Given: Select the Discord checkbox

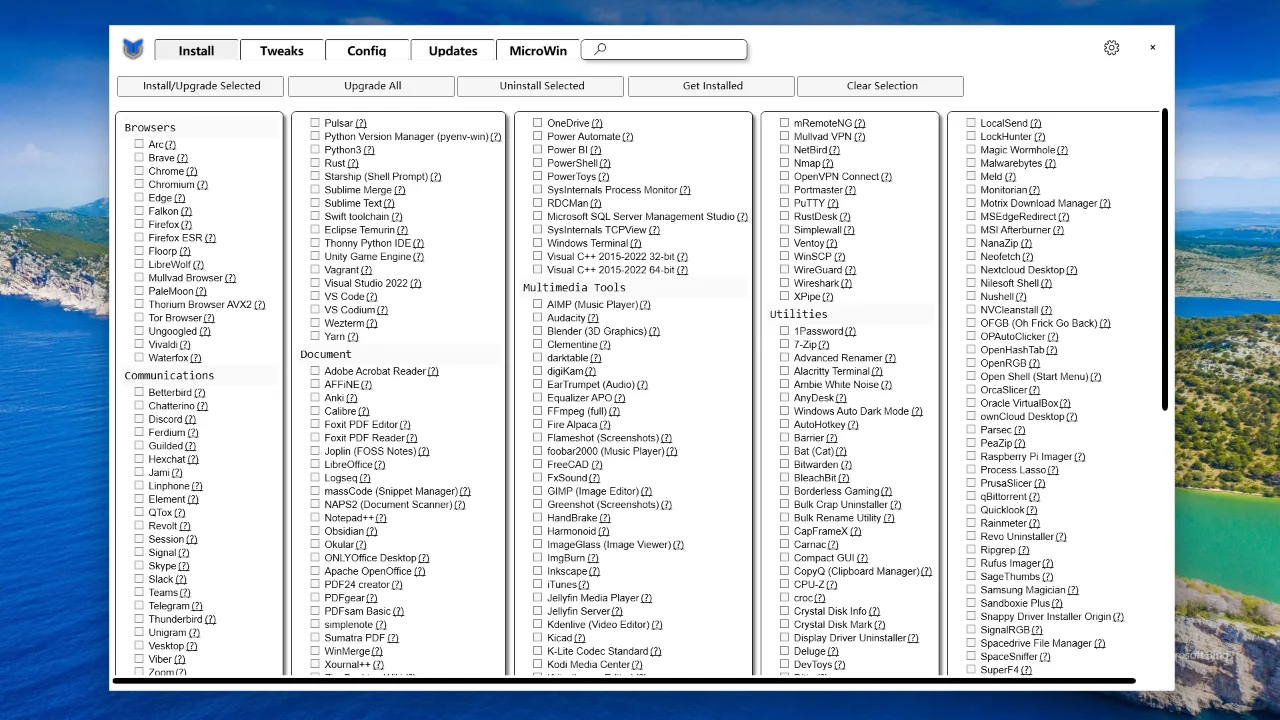Looking at the screenshot, I should (140, 419).
